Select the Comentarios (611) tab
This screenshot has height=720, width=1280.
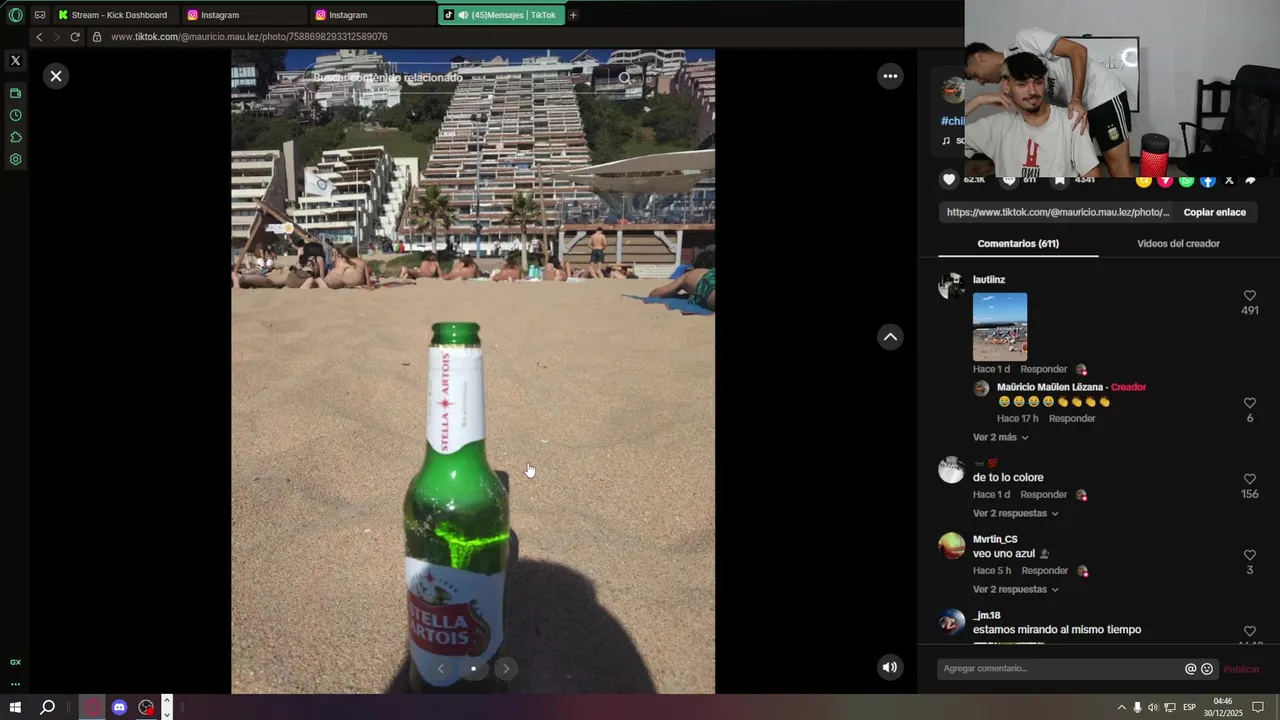pyautogui.click(x=1018, y=243)
